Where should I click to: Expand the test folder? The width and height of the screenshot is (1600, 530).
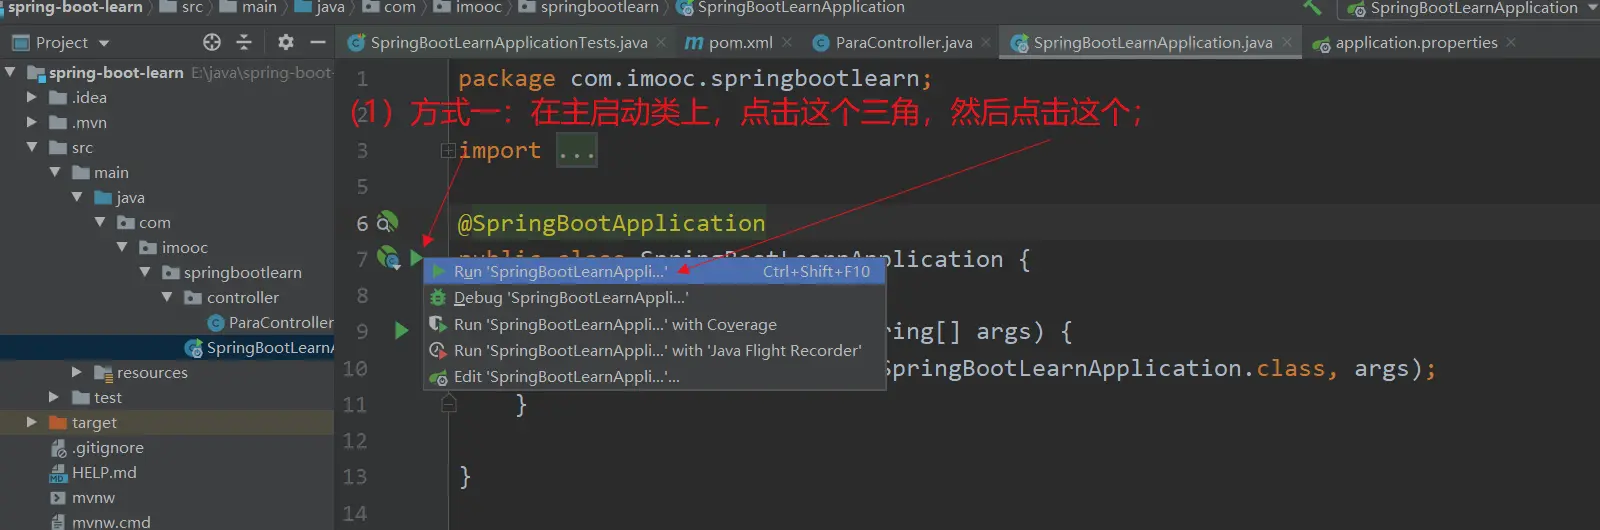point(54,397)
